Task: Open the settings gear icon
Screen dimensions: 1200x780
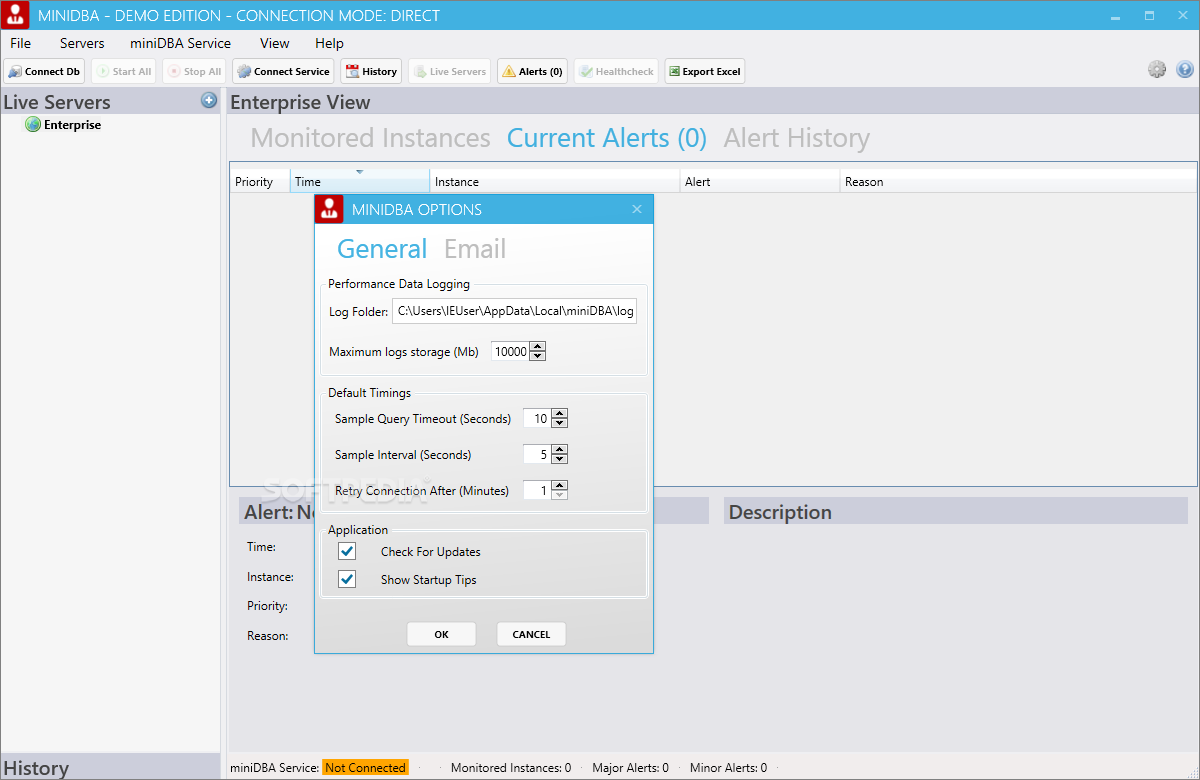Action: [x=1157, y=69]
